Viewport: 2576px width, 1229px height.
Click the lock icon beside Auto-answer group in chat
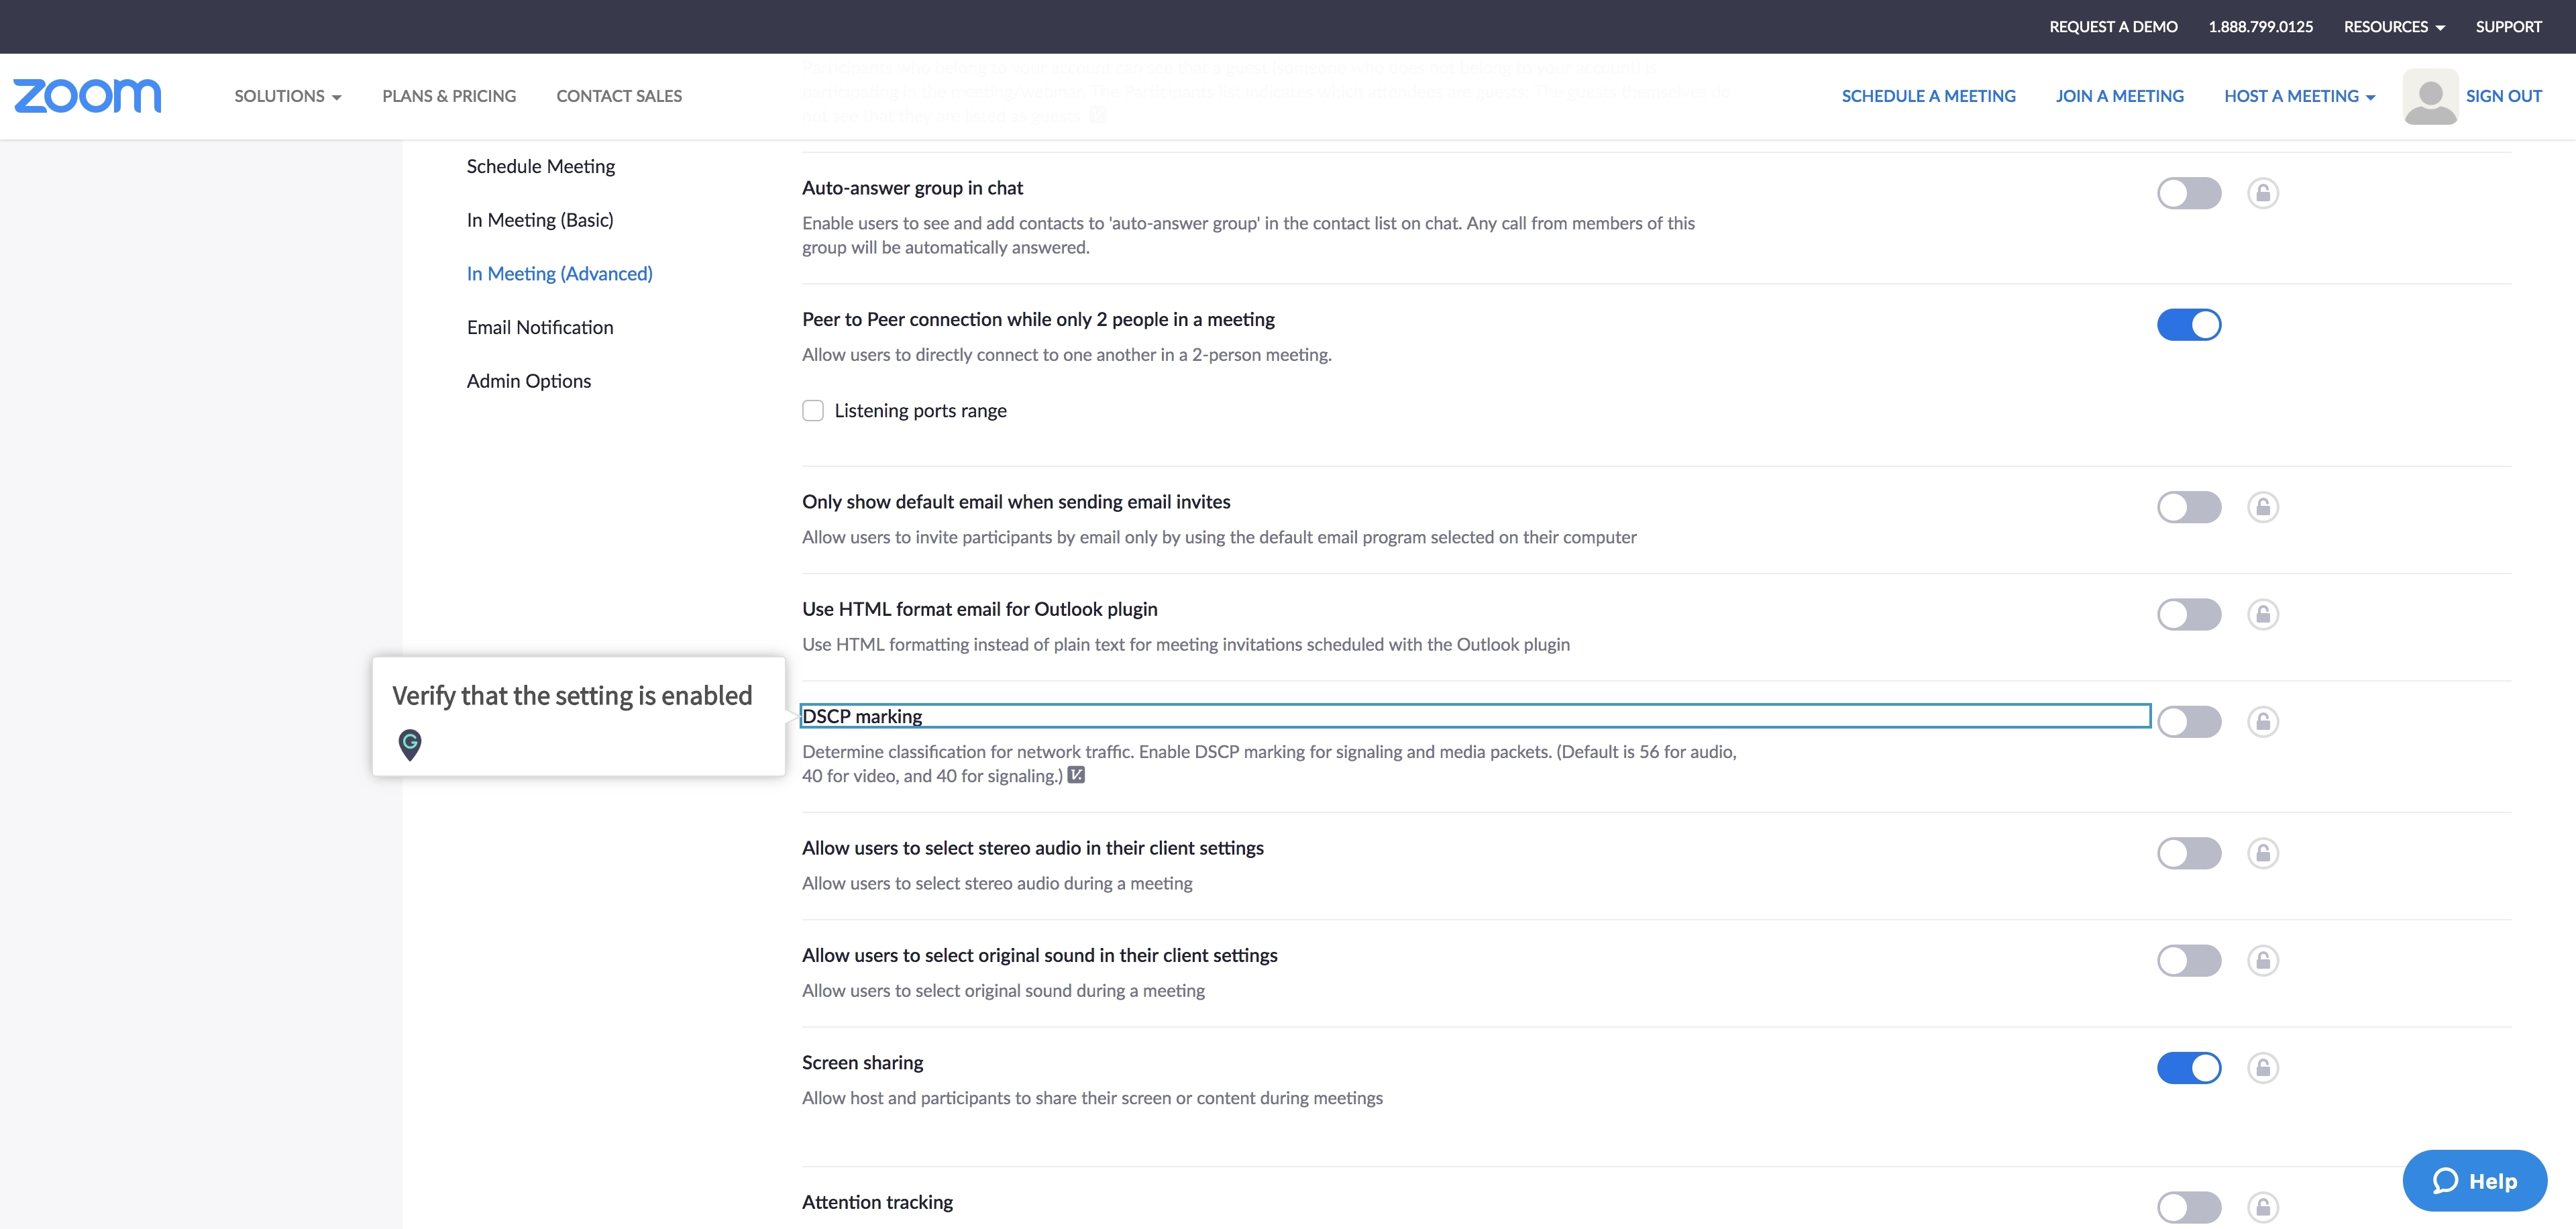[x=2264, y=193]
